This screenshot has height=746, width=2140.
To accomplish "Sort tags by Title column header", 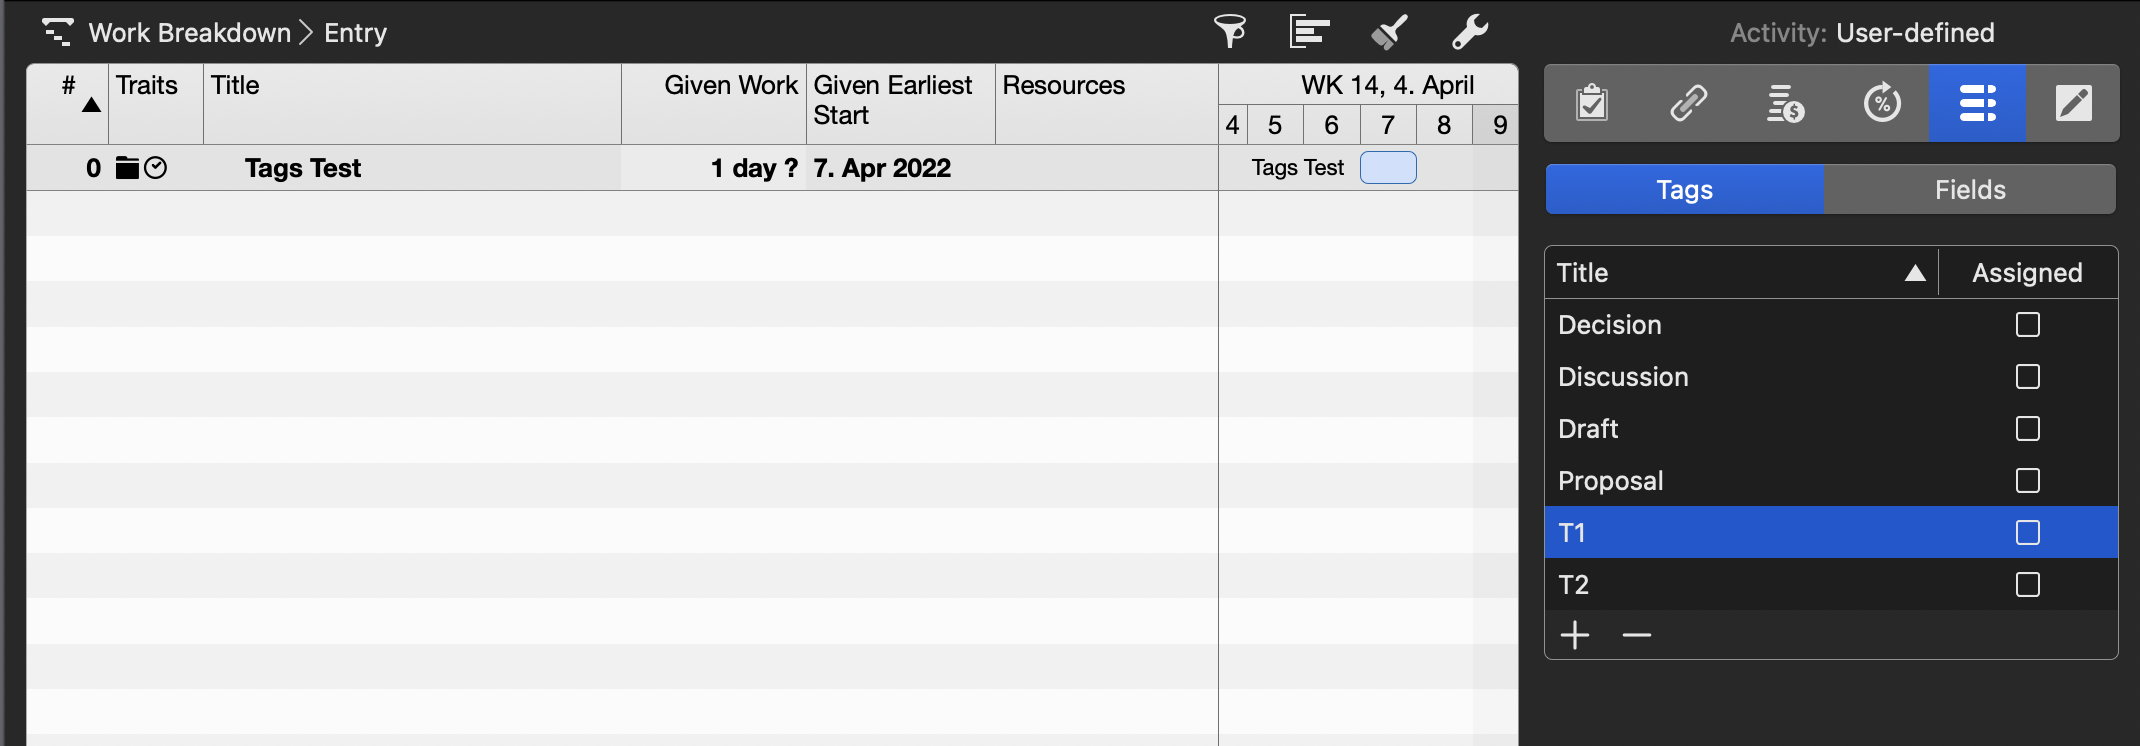I will pyautogui.click(x=1740, y=273).
